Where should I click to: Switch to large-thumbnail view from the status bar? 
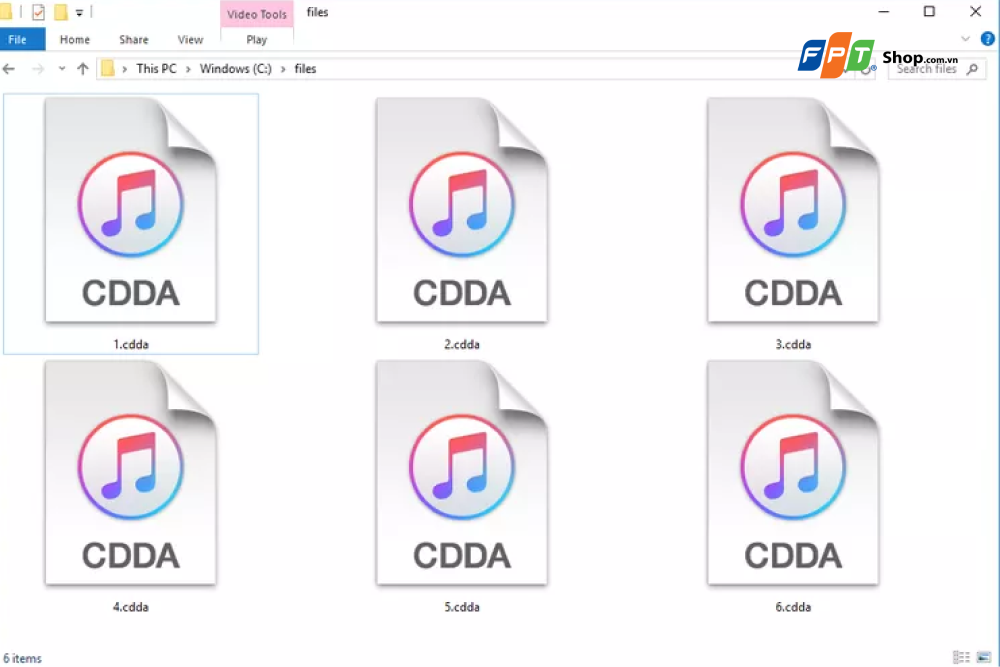click(984, 658)
